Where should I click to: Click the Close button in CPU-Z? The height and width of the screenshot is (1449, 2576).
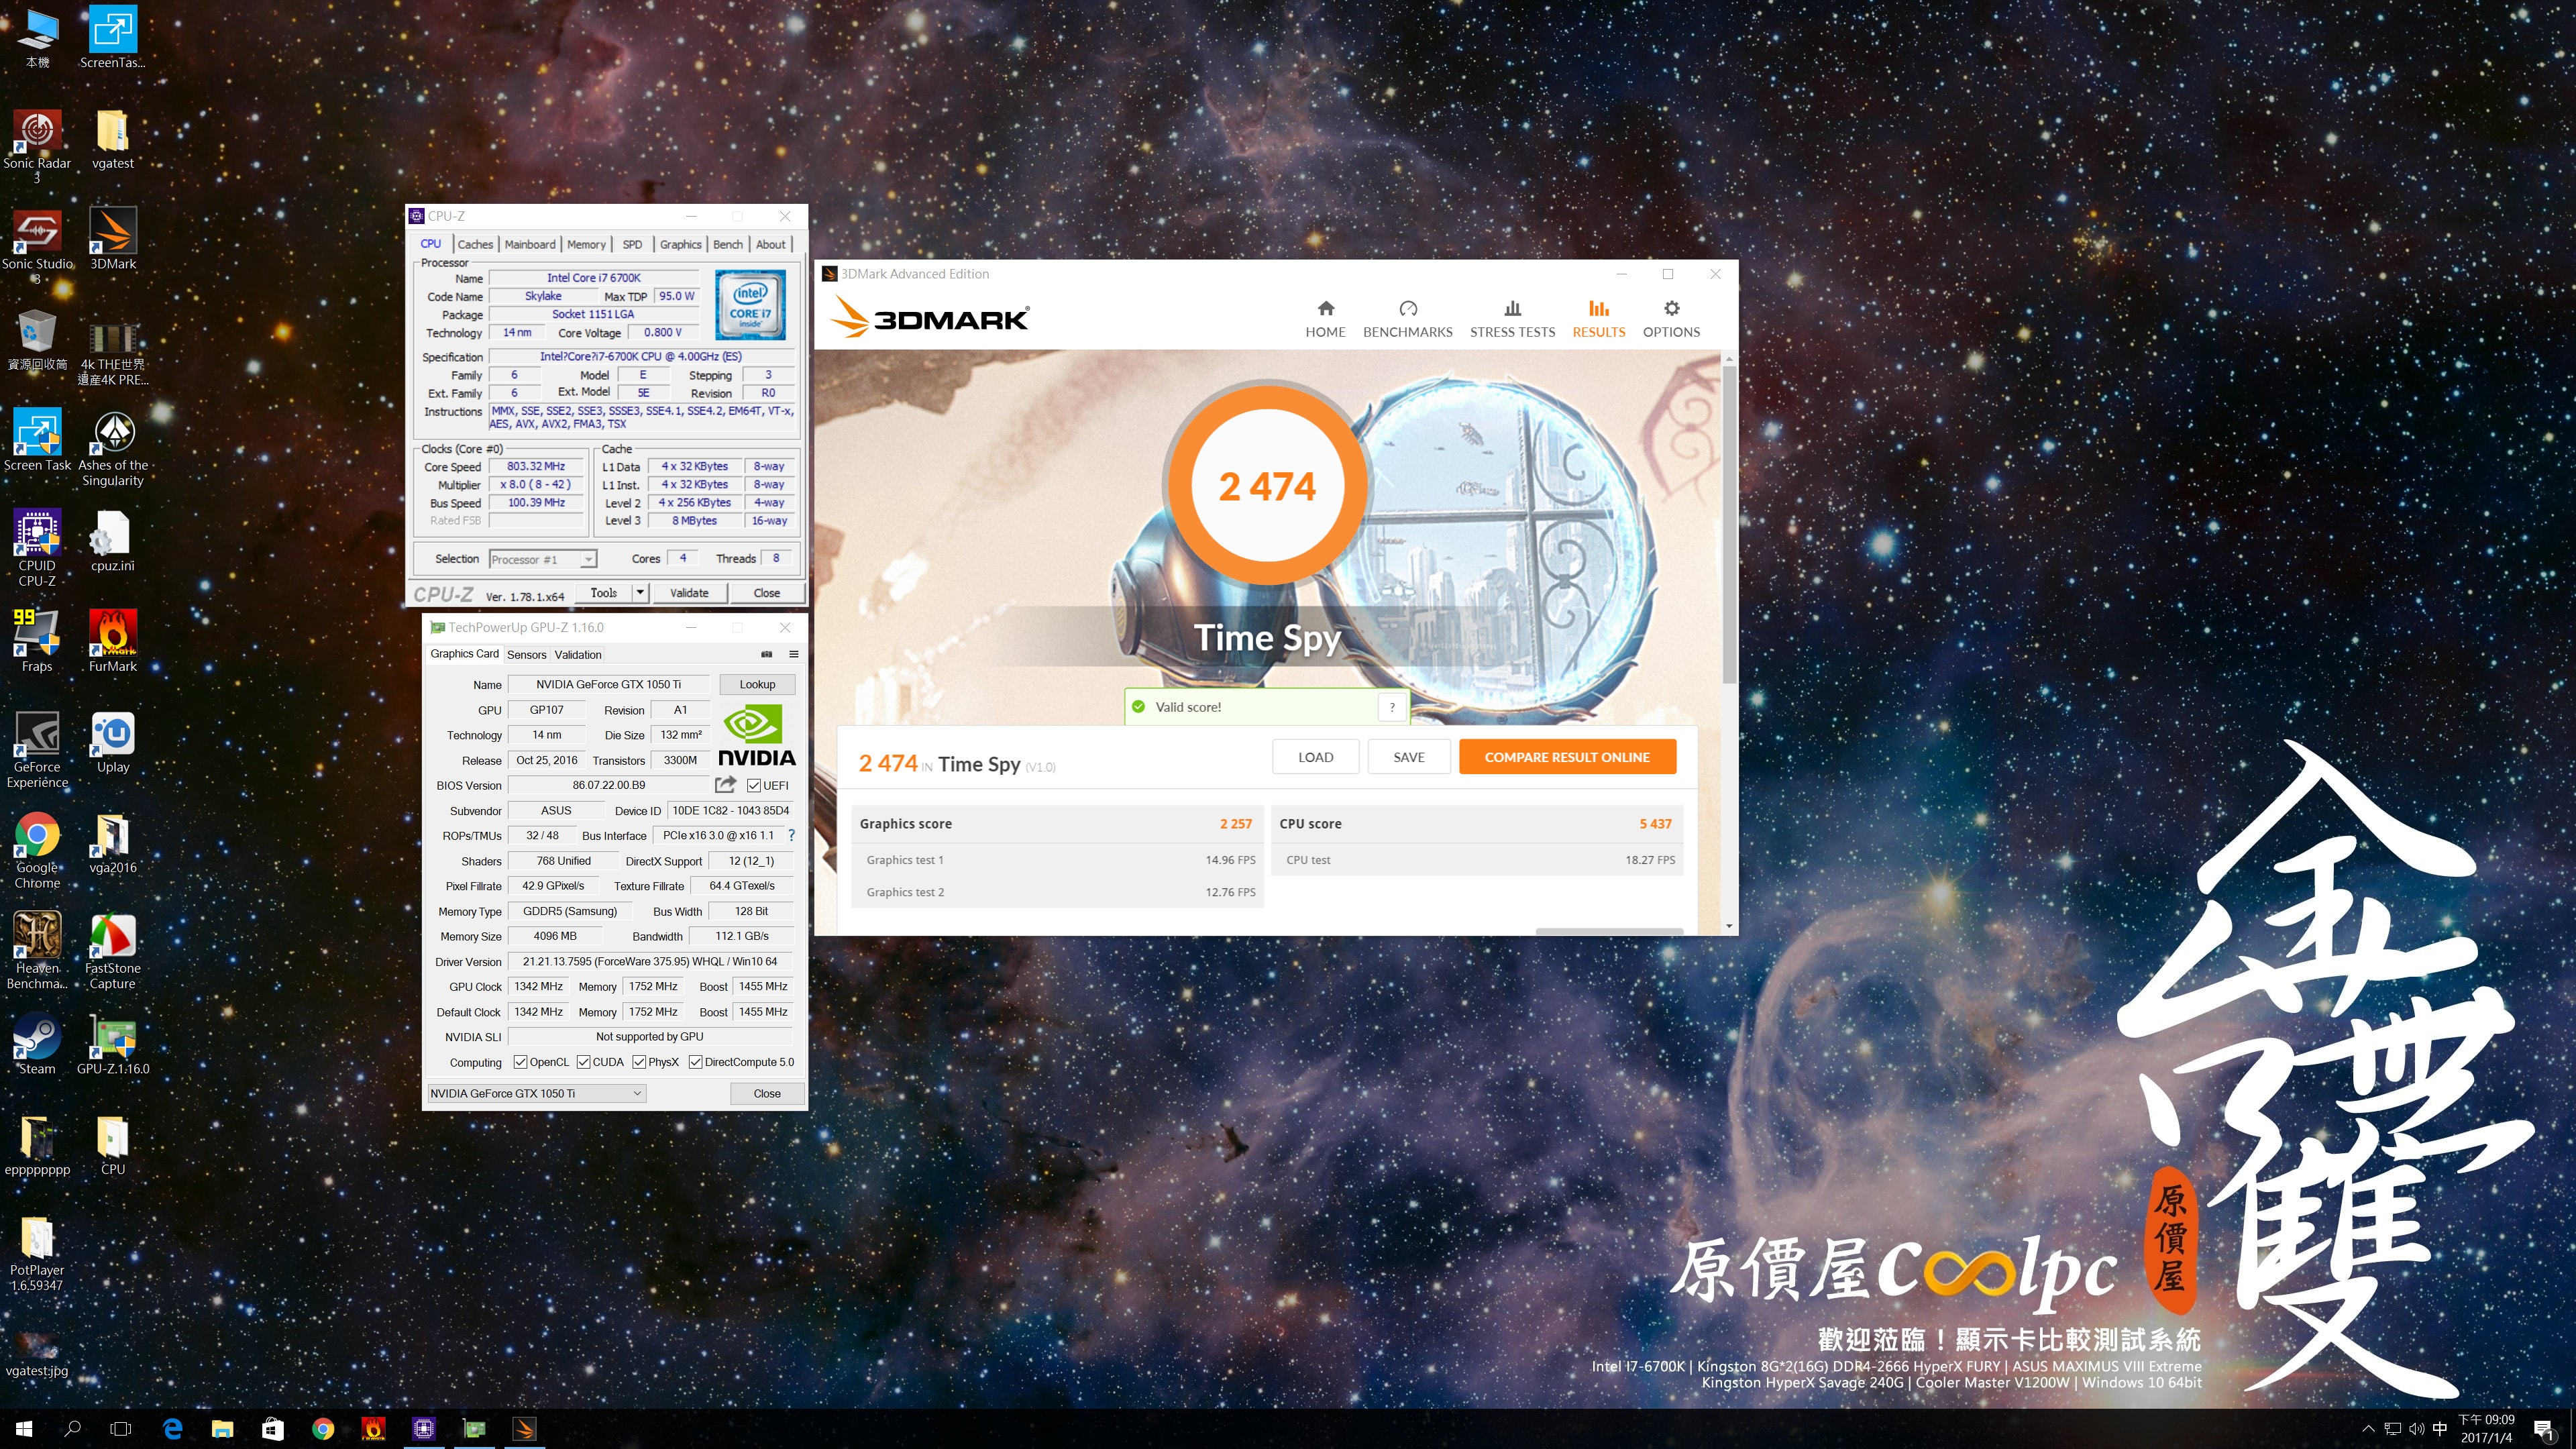[x=767, y=593]
